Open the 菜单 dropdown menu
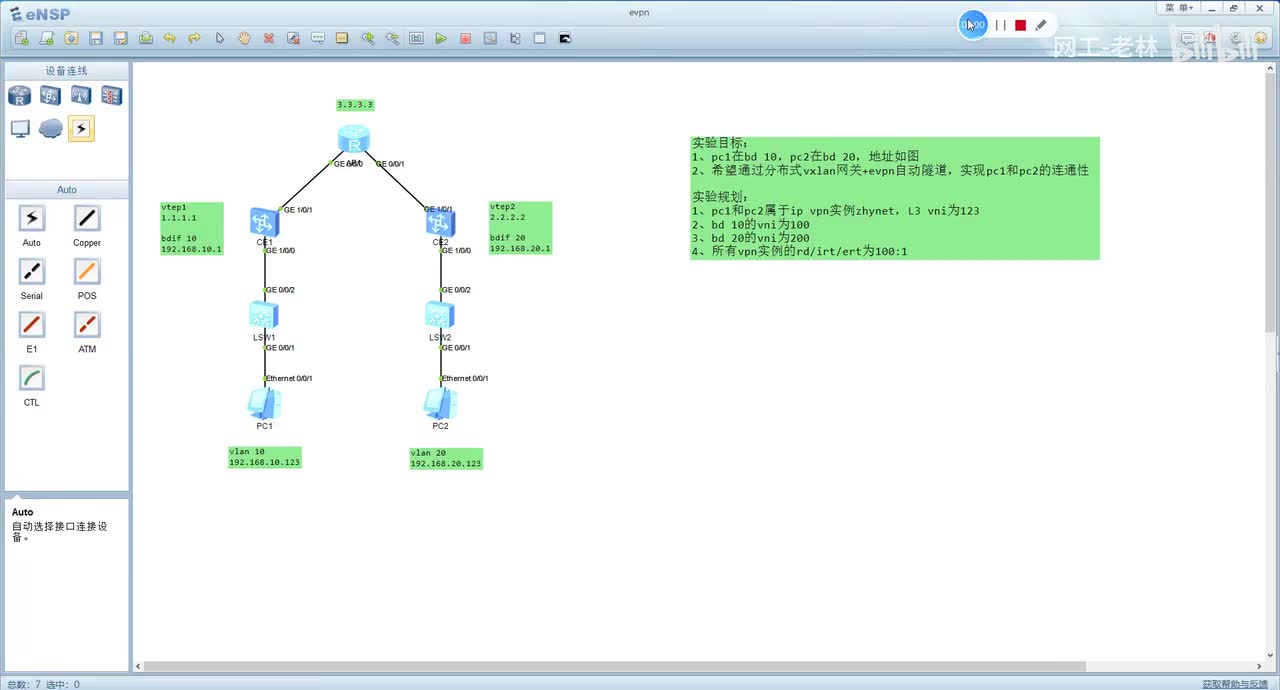 [x=1179, y=7]
